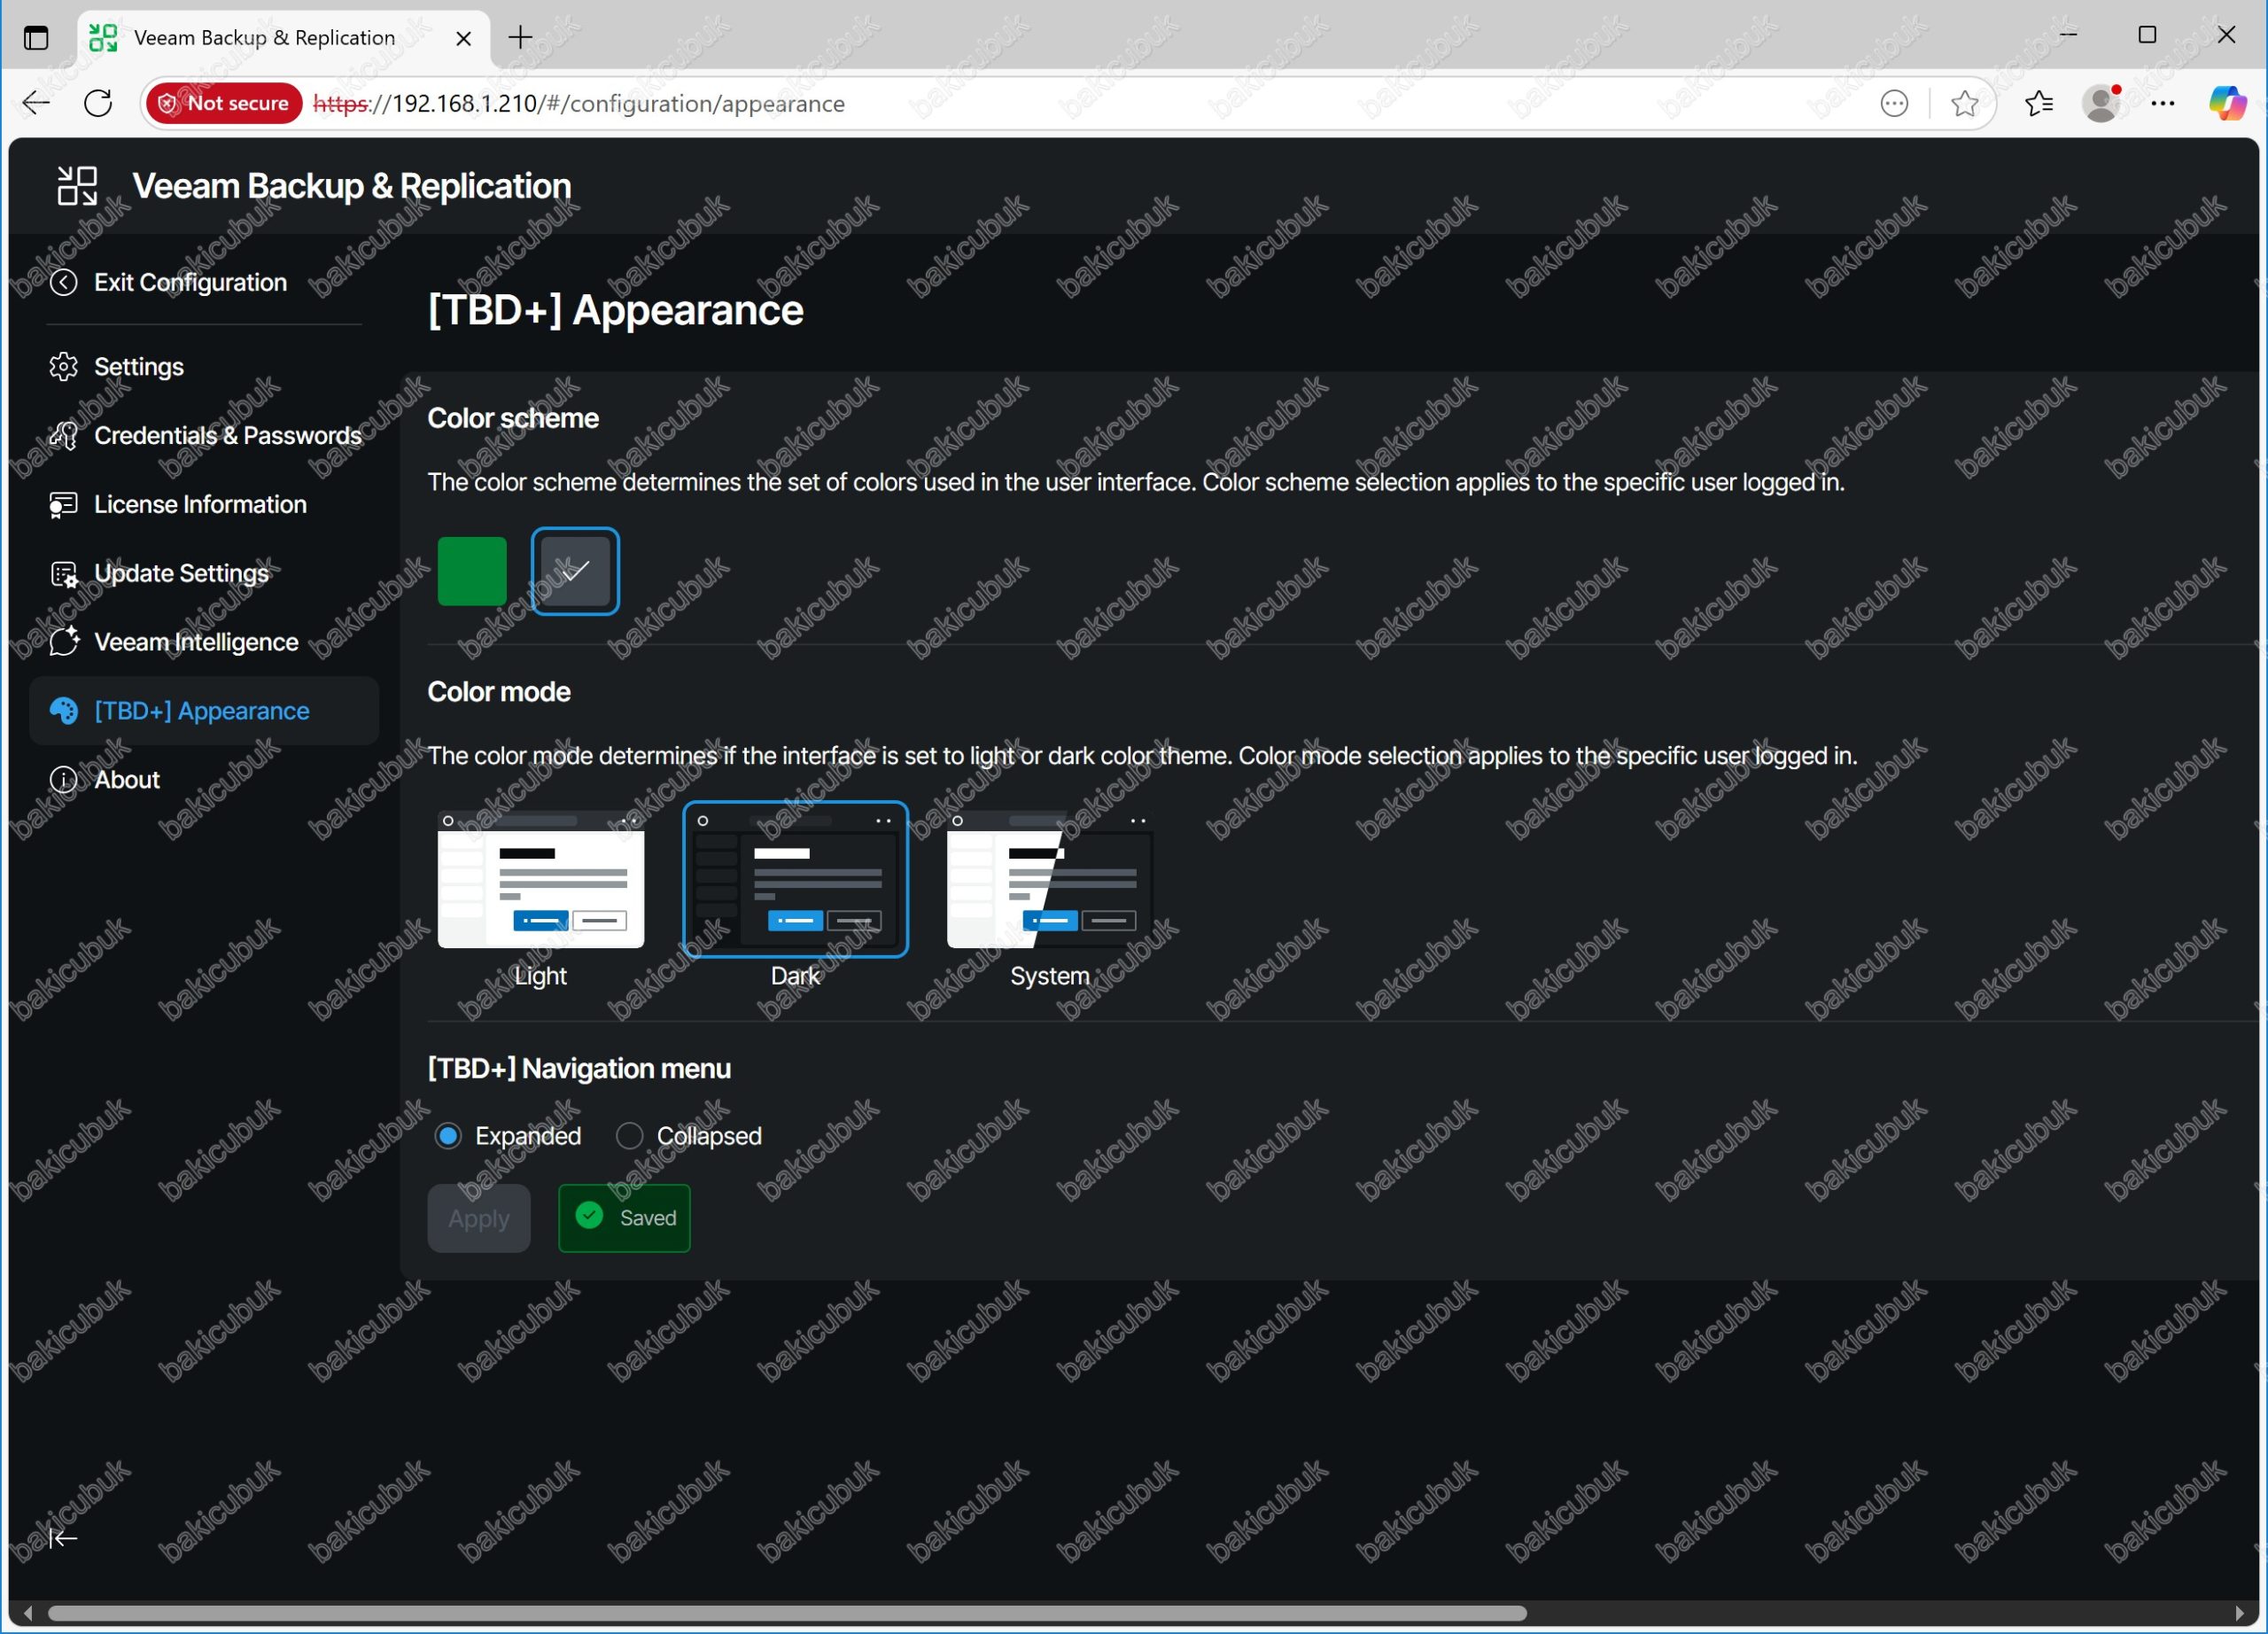The width and height of the screenshot is (2268, 1634).
Task: Collapse sidebar using bottom-left arrow icon
Action: pyautogui.click(x=63, y=1538)
